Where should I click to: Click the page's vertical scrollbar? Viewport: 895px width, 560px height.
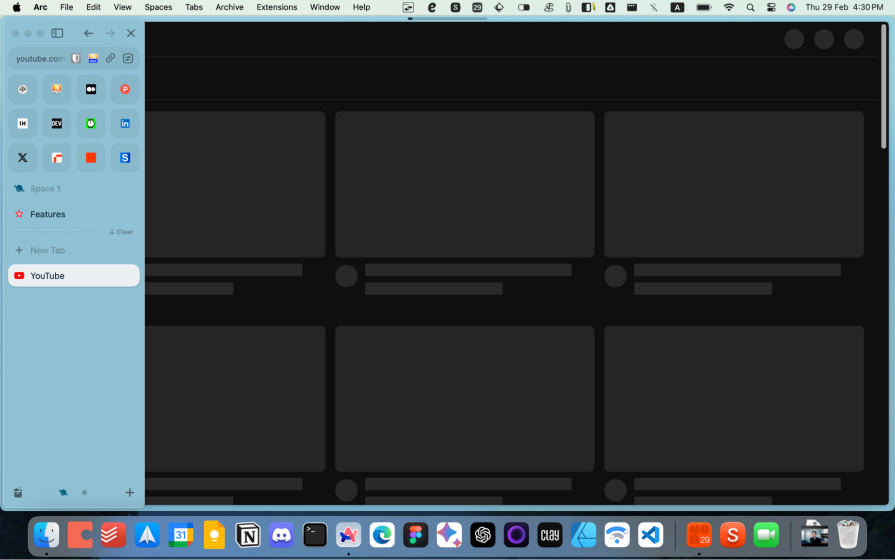tap(883, 90)
